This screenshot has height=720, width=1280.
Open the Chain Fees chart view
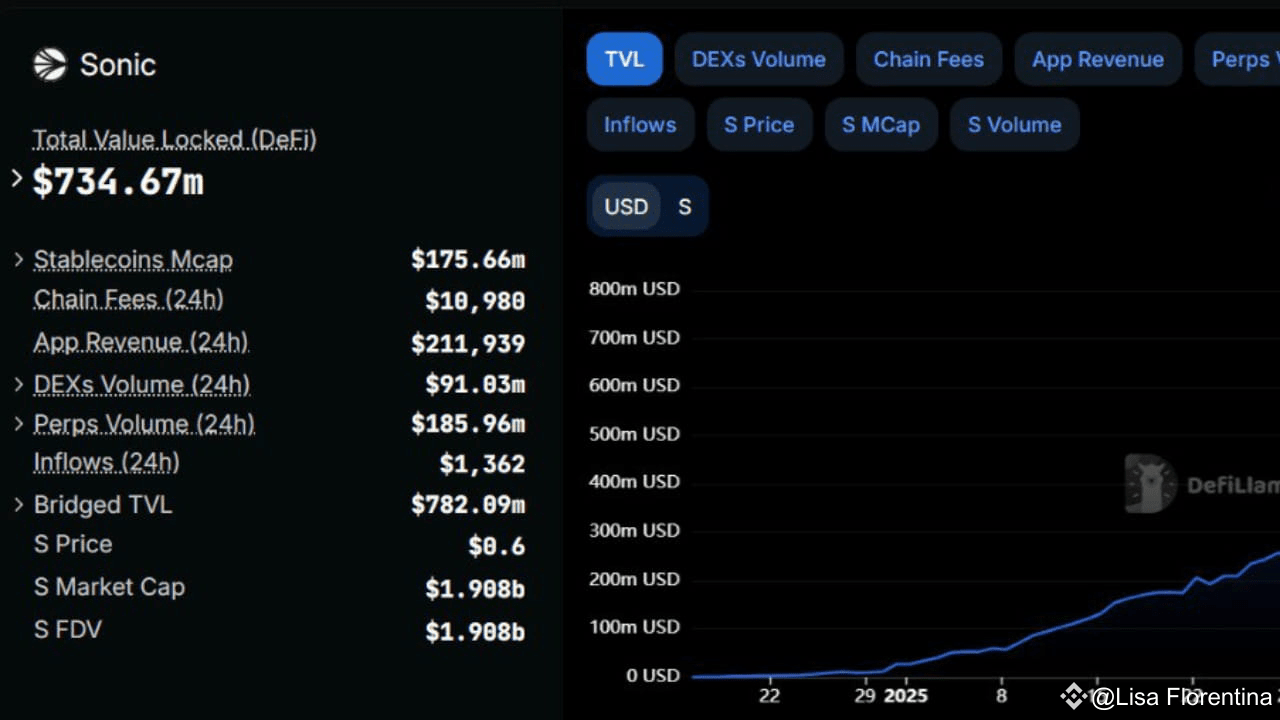point(928,59)
